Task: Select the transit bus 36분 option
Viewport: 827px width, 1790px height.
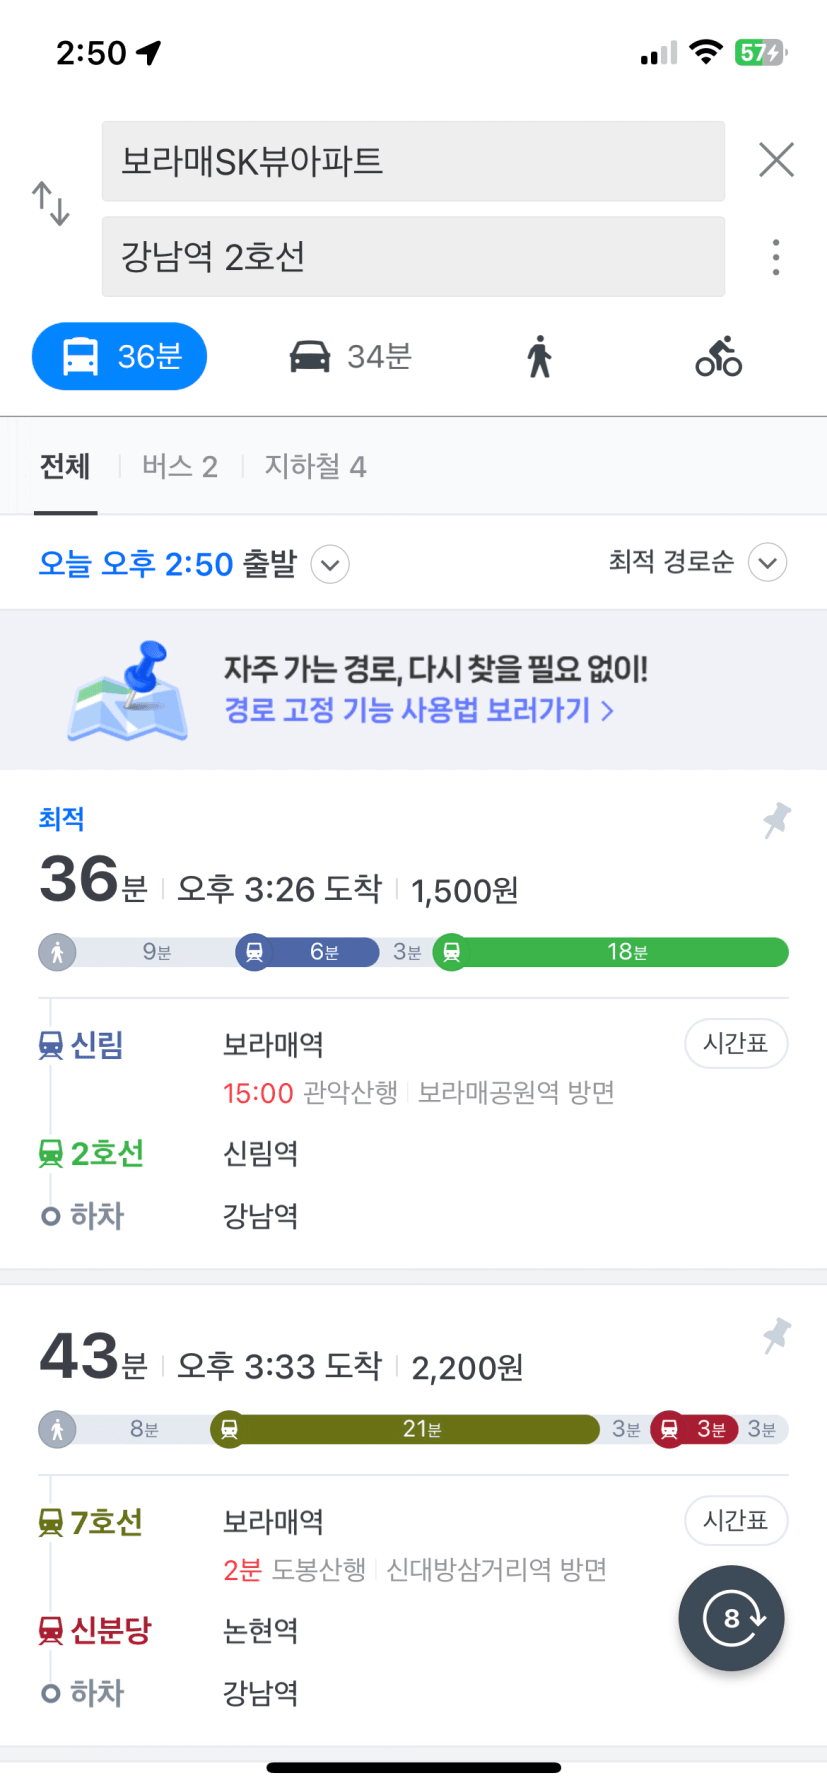Action: tap(120, 356)
